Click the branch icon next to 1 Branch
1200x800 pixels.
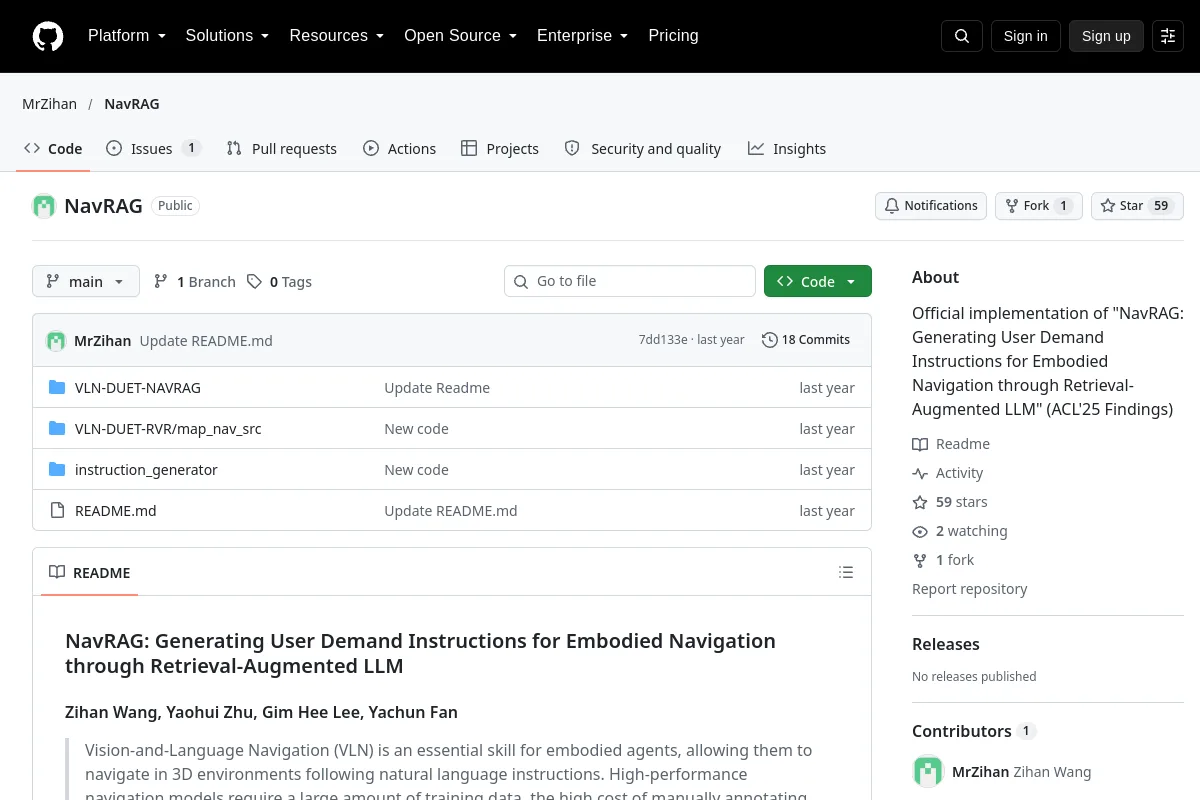click(x=160, y=282)
